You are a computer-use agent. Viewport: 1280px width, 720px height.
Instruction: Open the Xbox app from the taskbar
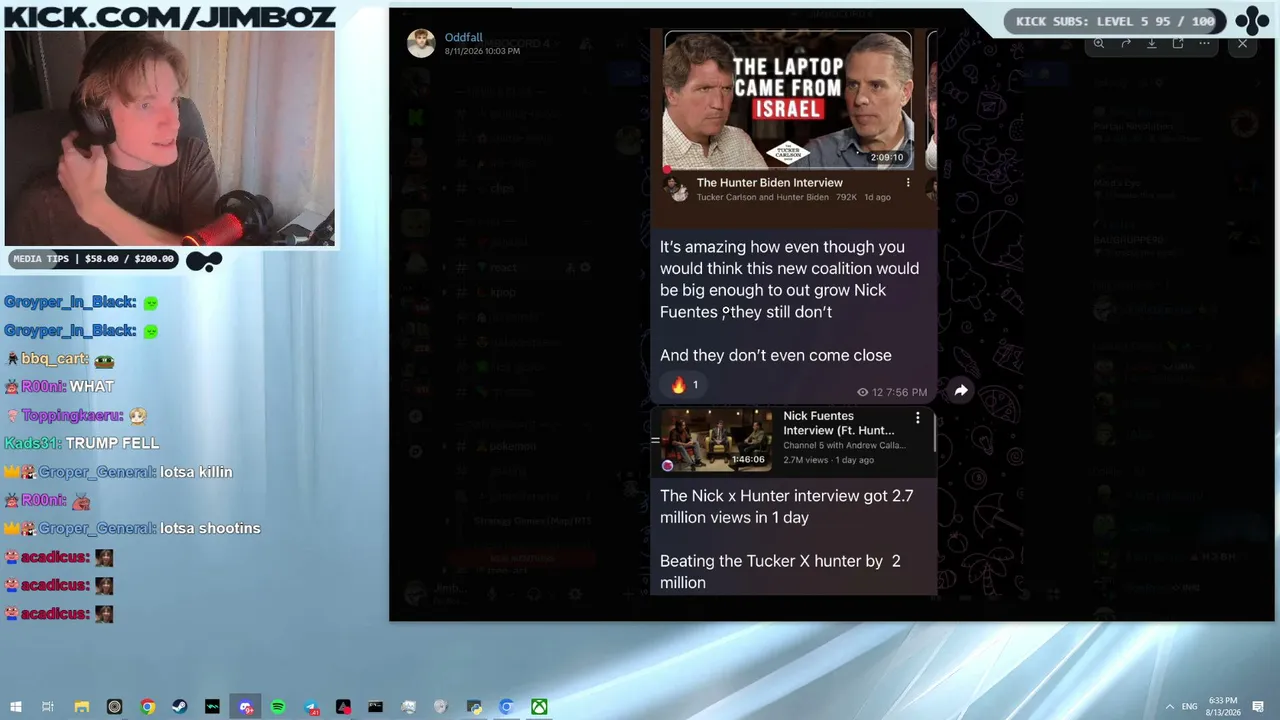(539, 707)
